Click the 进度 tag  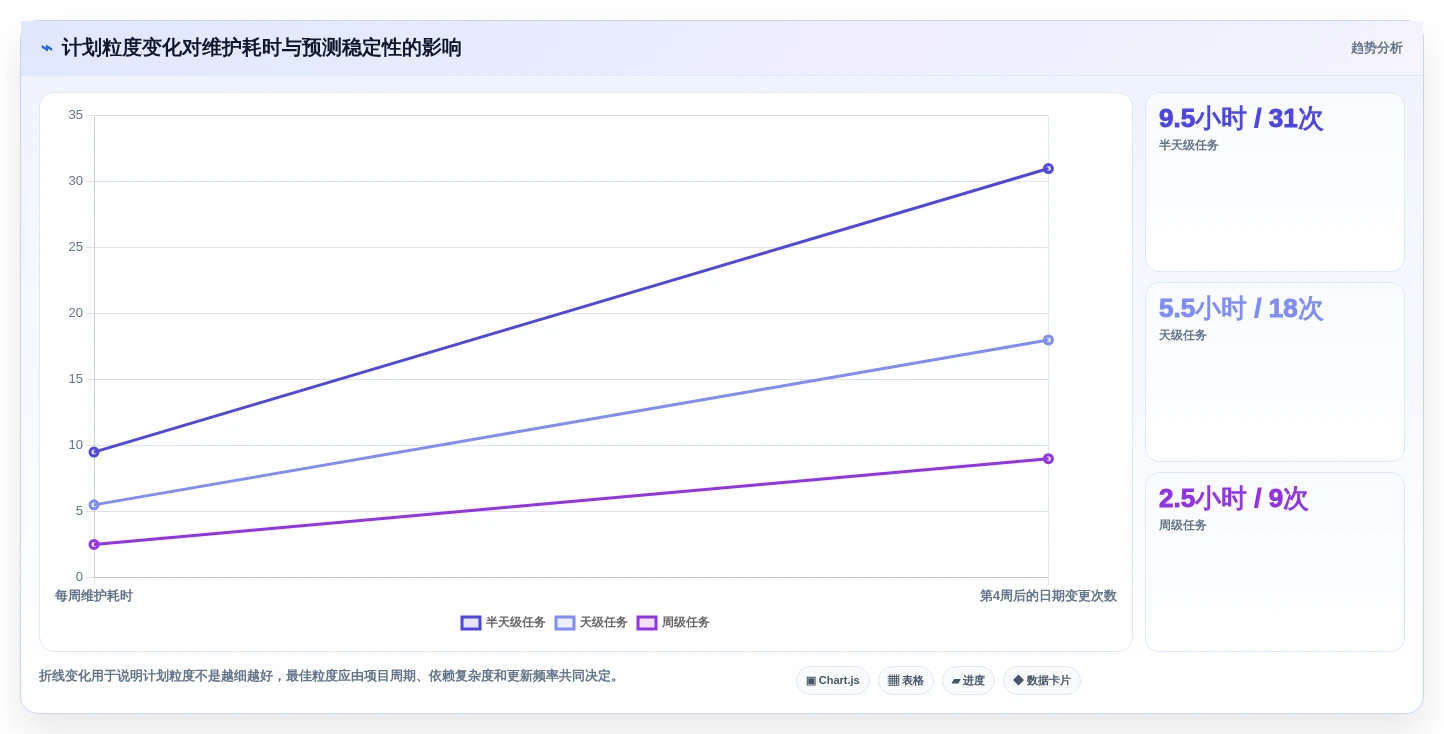(968, 680)
